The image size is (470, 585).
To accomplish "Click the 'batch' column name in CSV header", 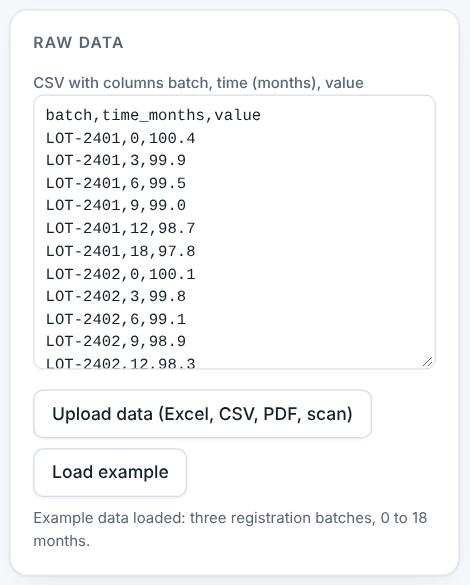I will click(x=69, y=115).
